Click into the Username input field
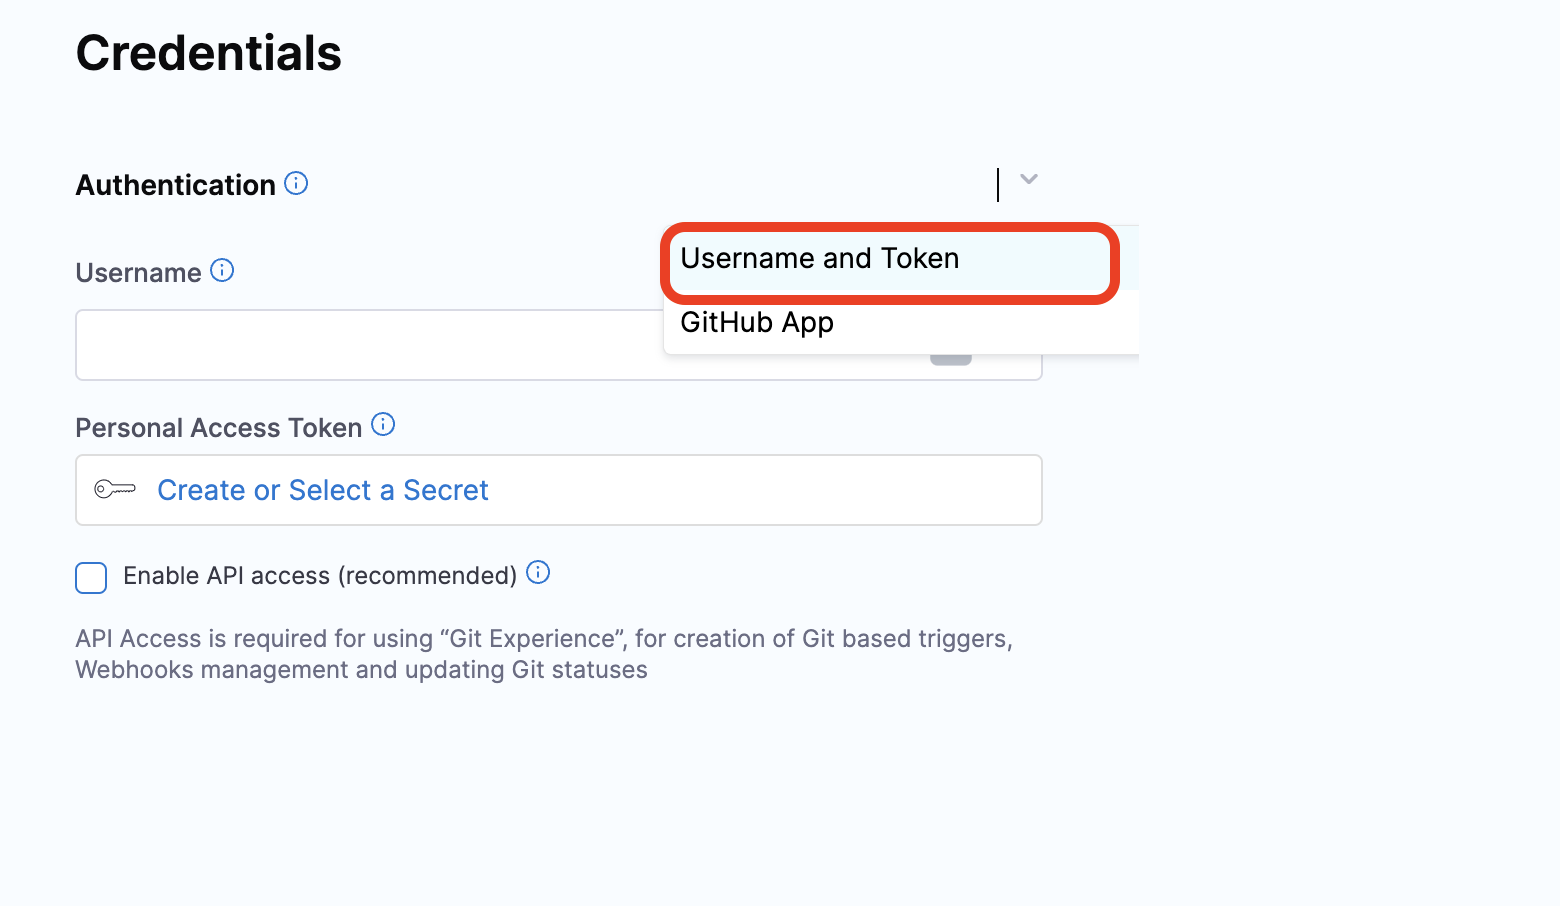This screenshot has width=1560, height=906. point(370,345)
